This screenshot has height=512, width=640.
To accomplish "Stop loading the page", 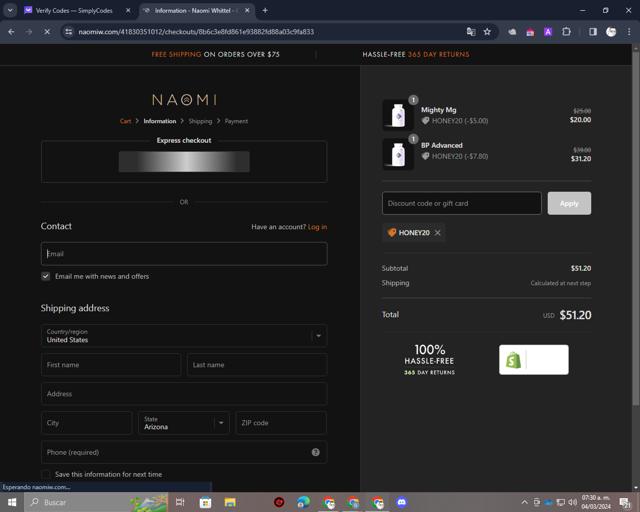I will click(47, 31).
